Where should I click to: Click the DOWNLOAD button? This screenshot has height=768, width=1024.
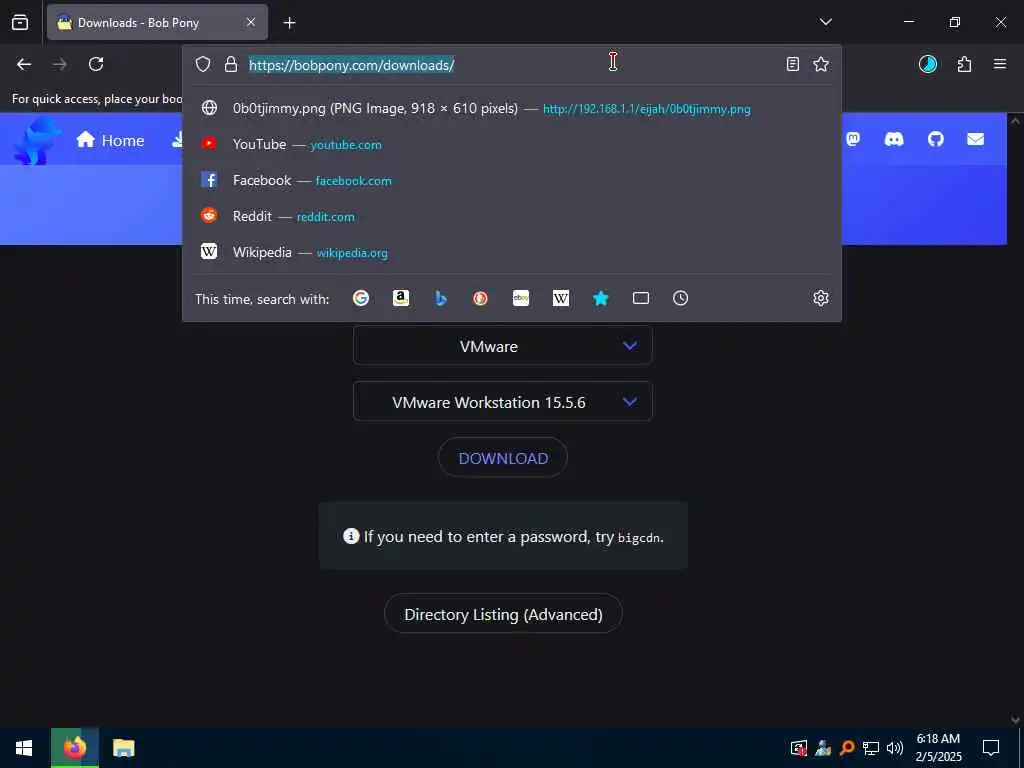click(x=502, y=458)
